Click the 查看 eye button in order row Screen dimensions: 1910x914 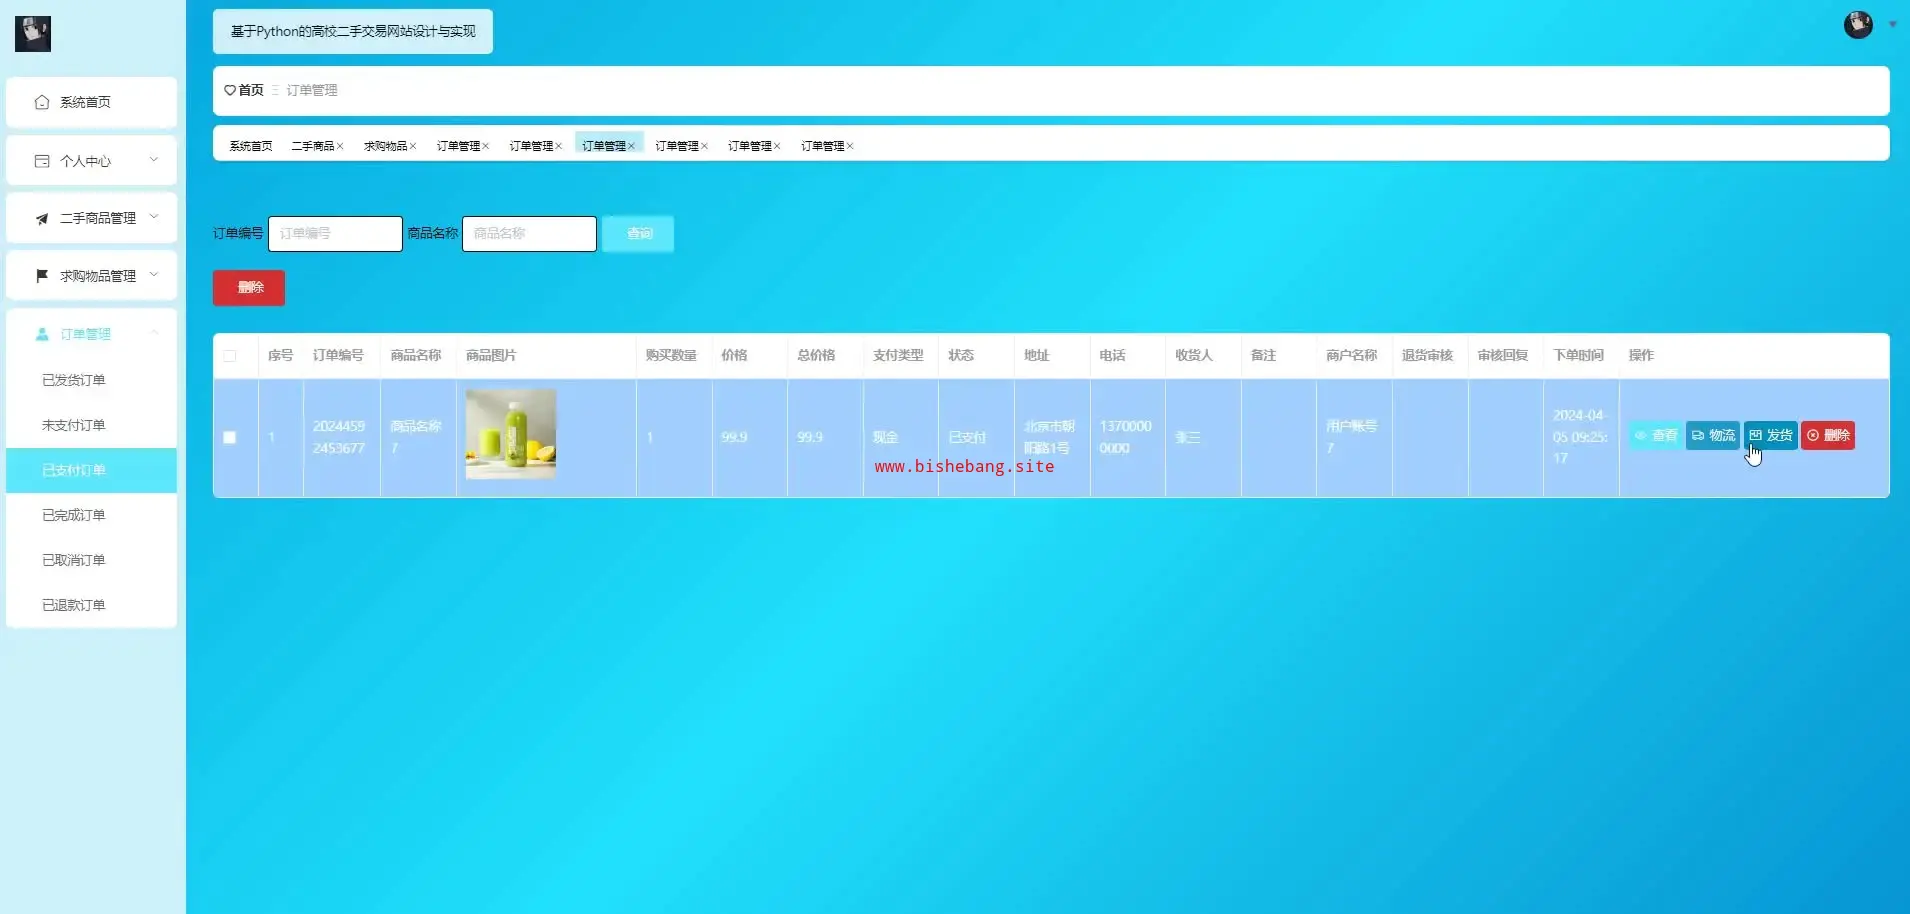point(1655,436)
